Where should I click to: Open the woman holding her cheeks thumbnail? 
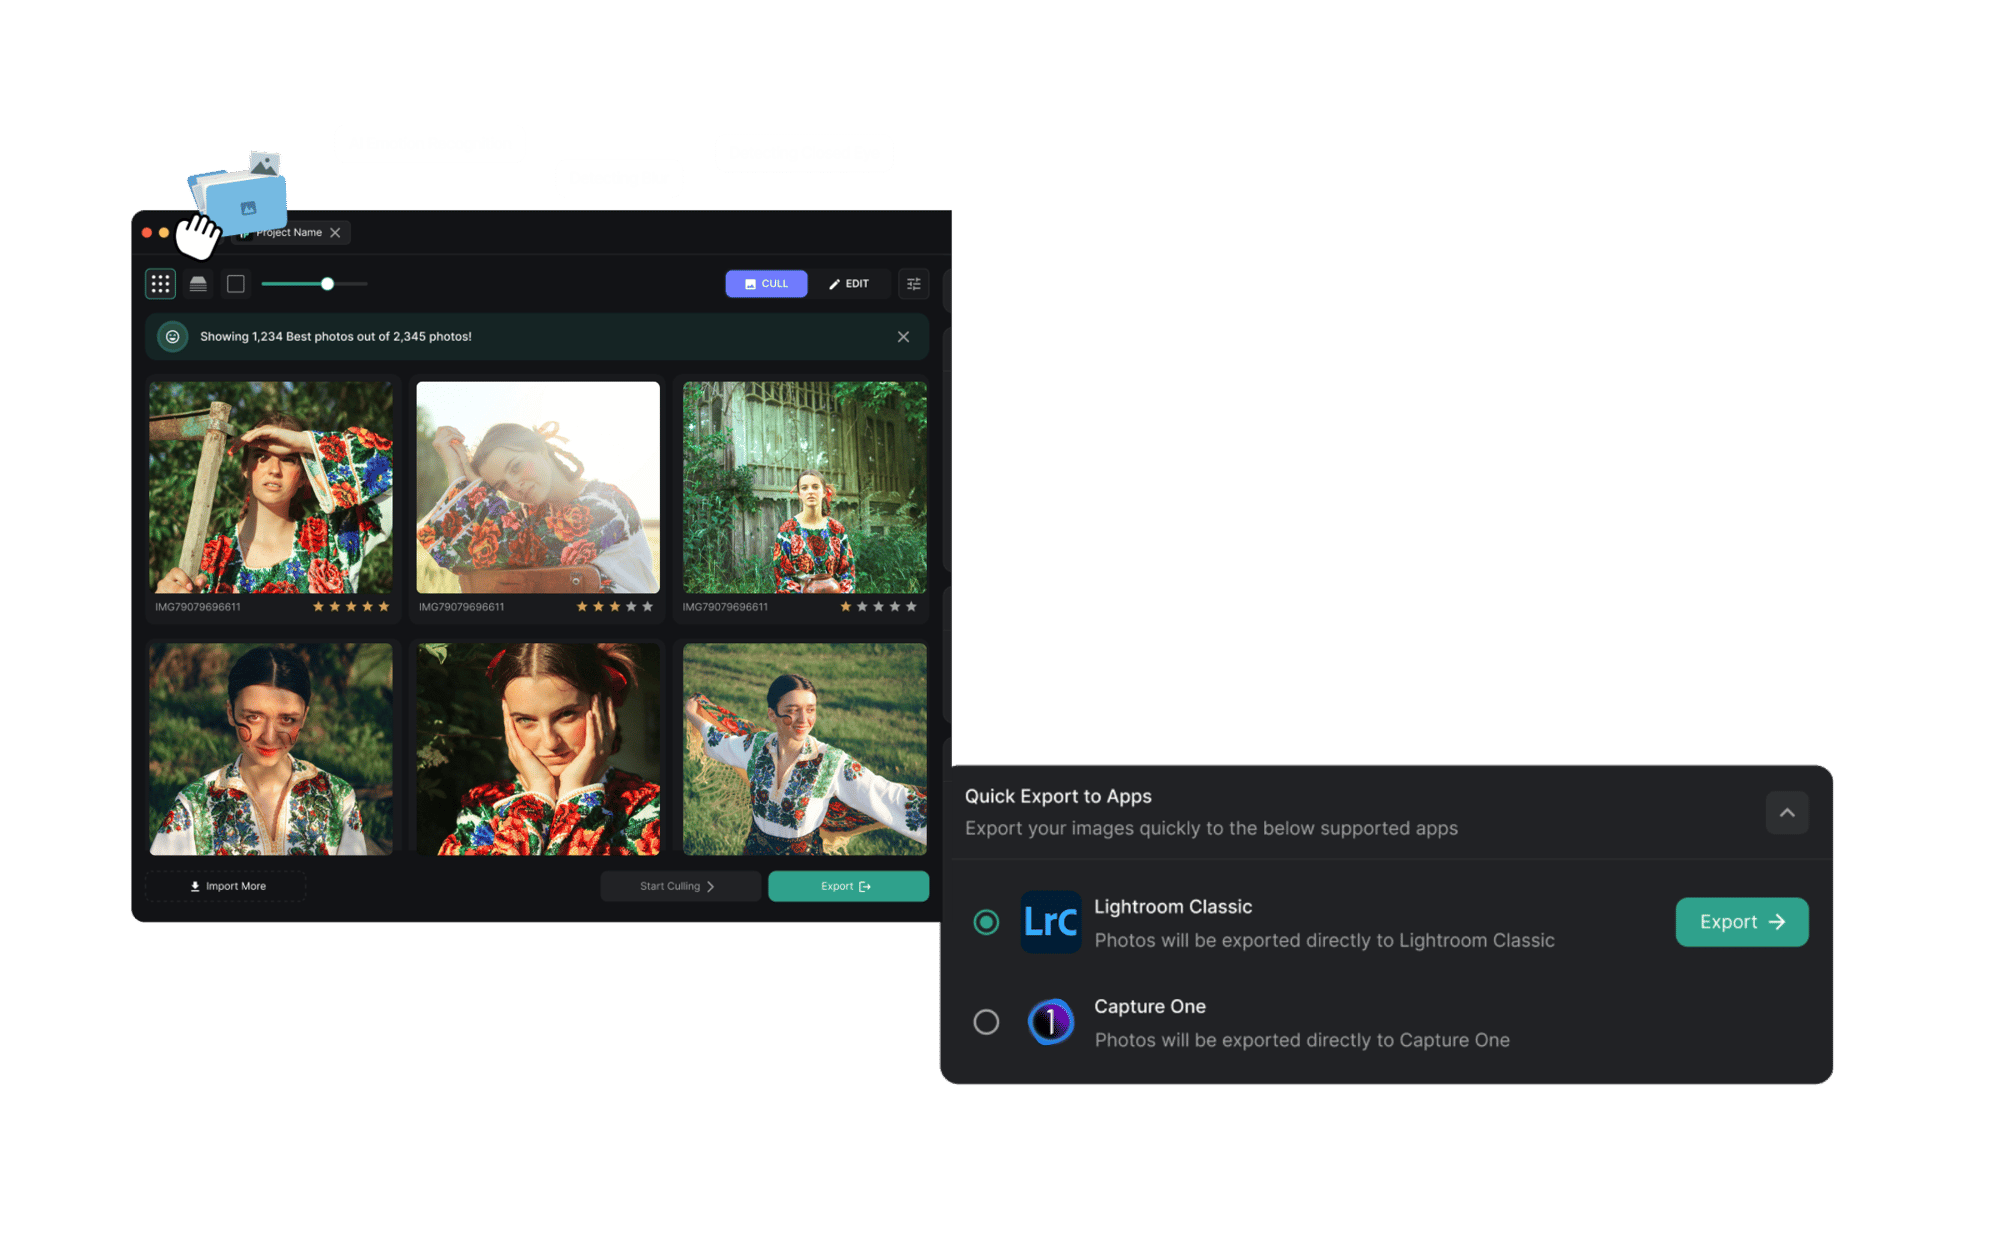pyautogui.click(x=538, y=749)
